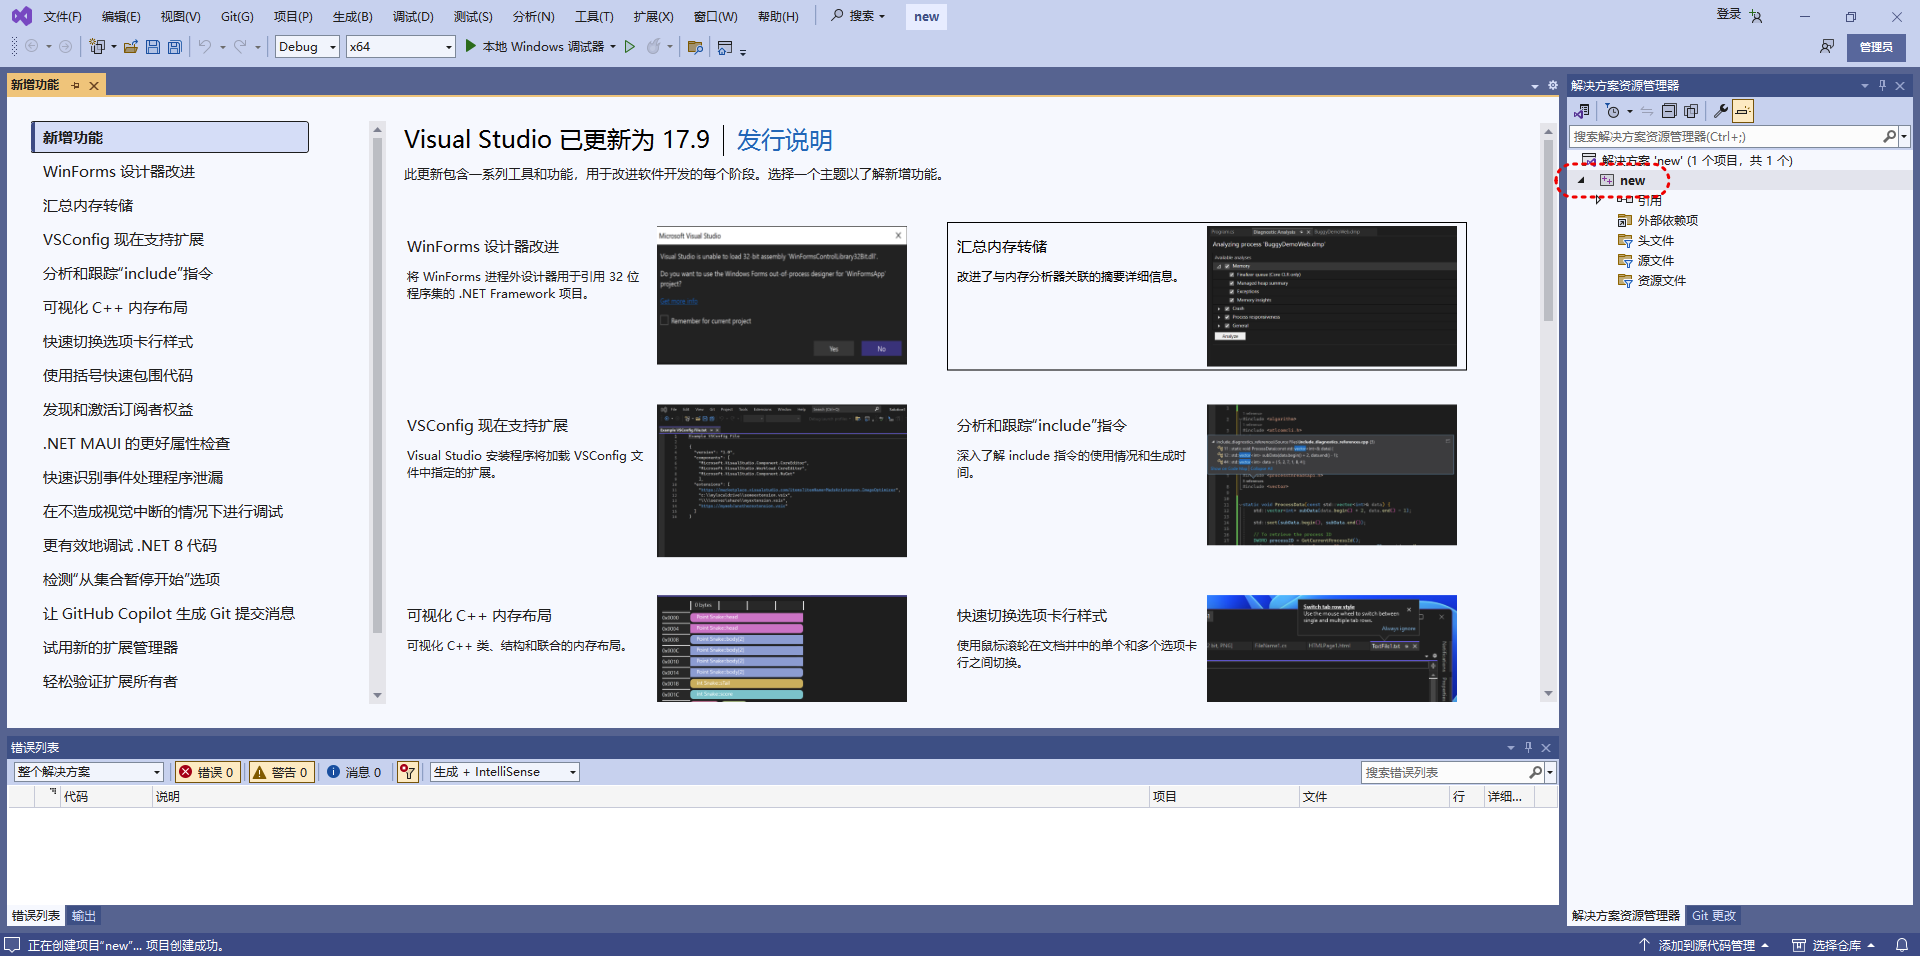Click Show All Files icon in Solution Explorer
1920x956 pixels.
pos(1691,111)
